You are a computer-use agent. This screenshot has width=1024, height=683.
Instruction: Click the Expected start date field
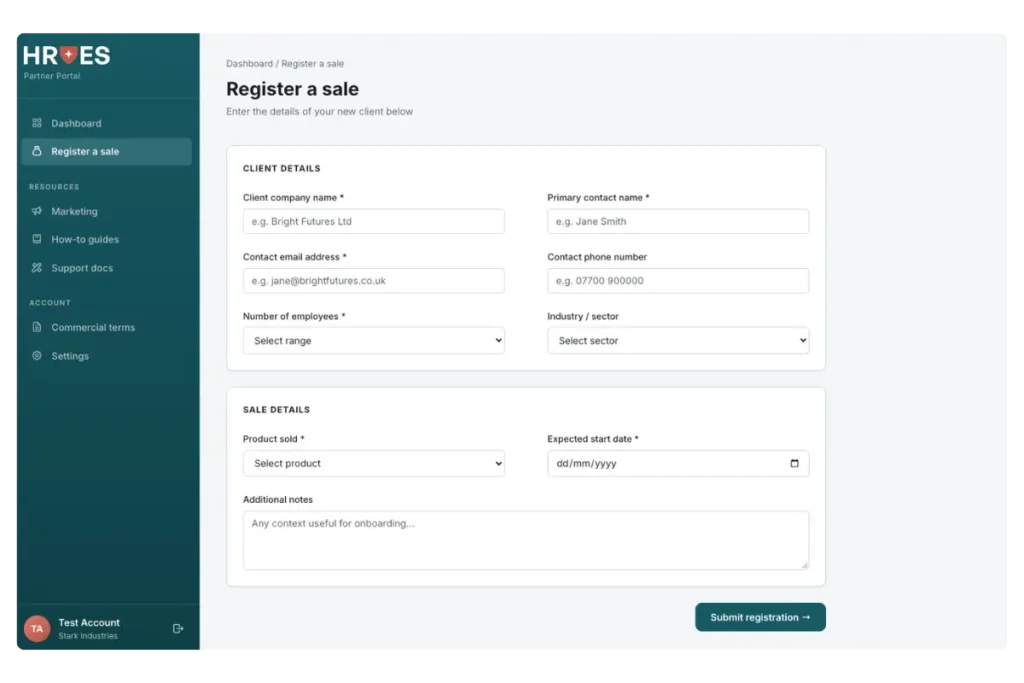click(678, 464)
